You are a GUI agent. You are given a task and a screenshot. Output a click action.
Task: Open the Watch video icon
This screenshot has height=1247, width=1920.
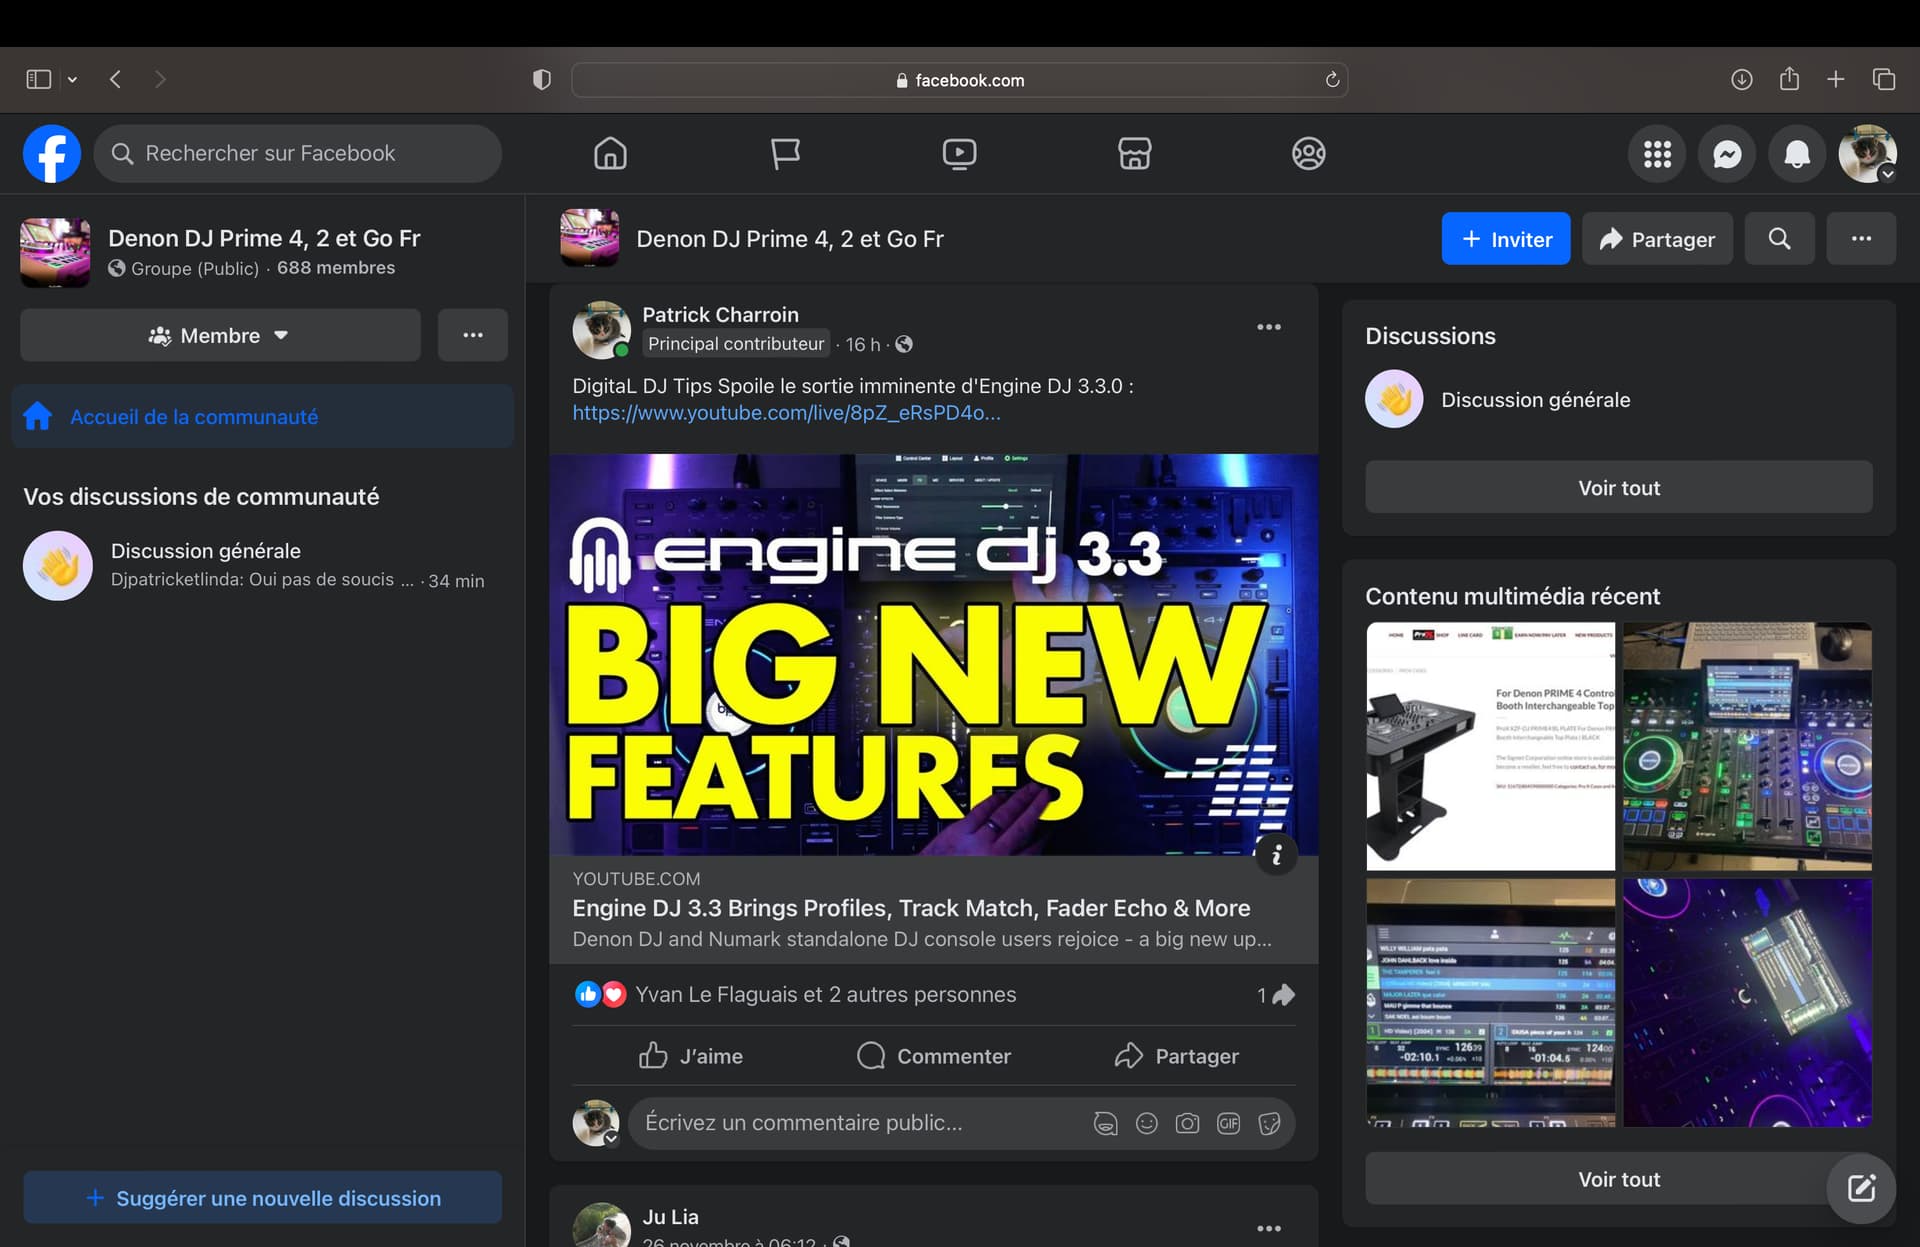click(959, 154)
